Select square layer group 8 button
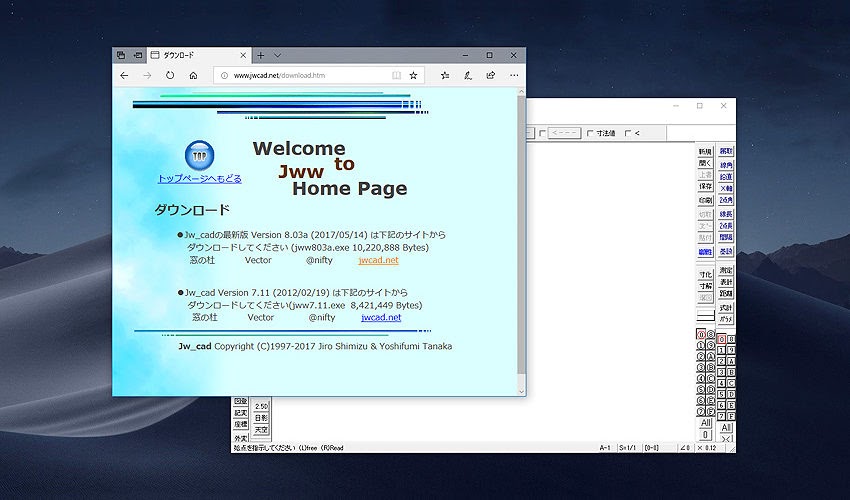Screen dimensions: 850x500 click(731, 339)
